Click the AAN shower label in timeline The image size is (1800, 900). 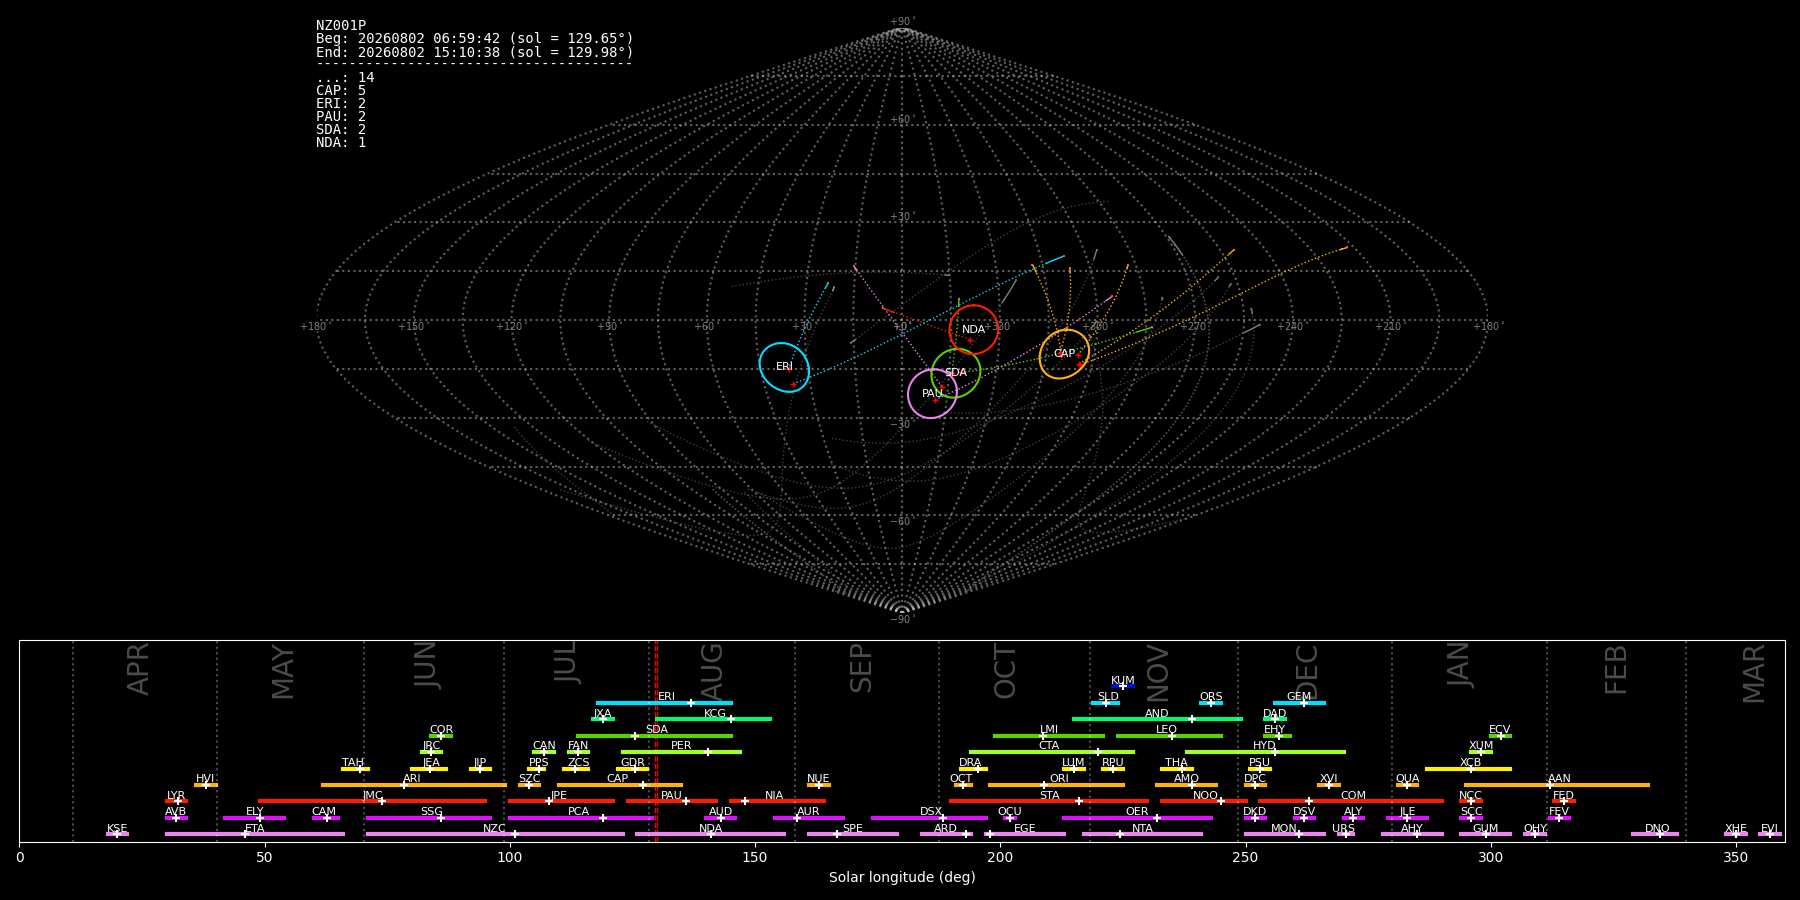click(x=1560, y=779)
